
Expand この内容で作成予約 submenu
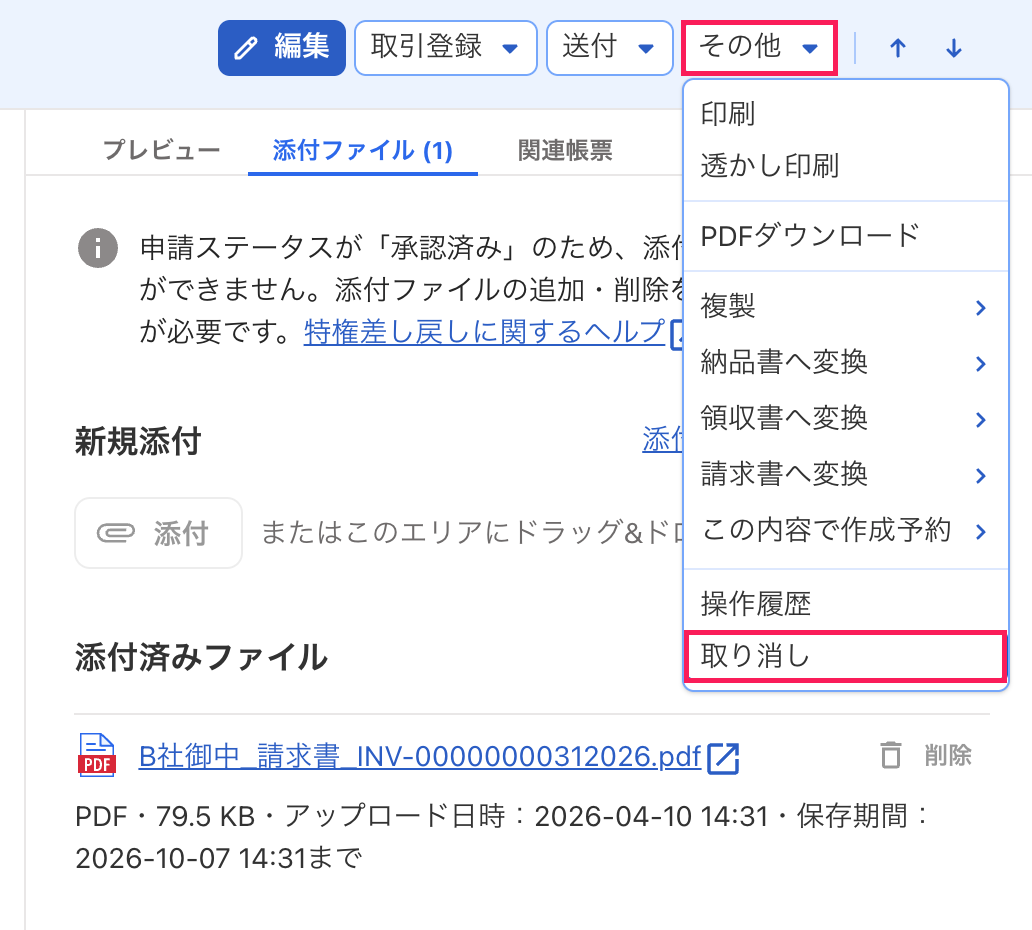click(846, 530)
